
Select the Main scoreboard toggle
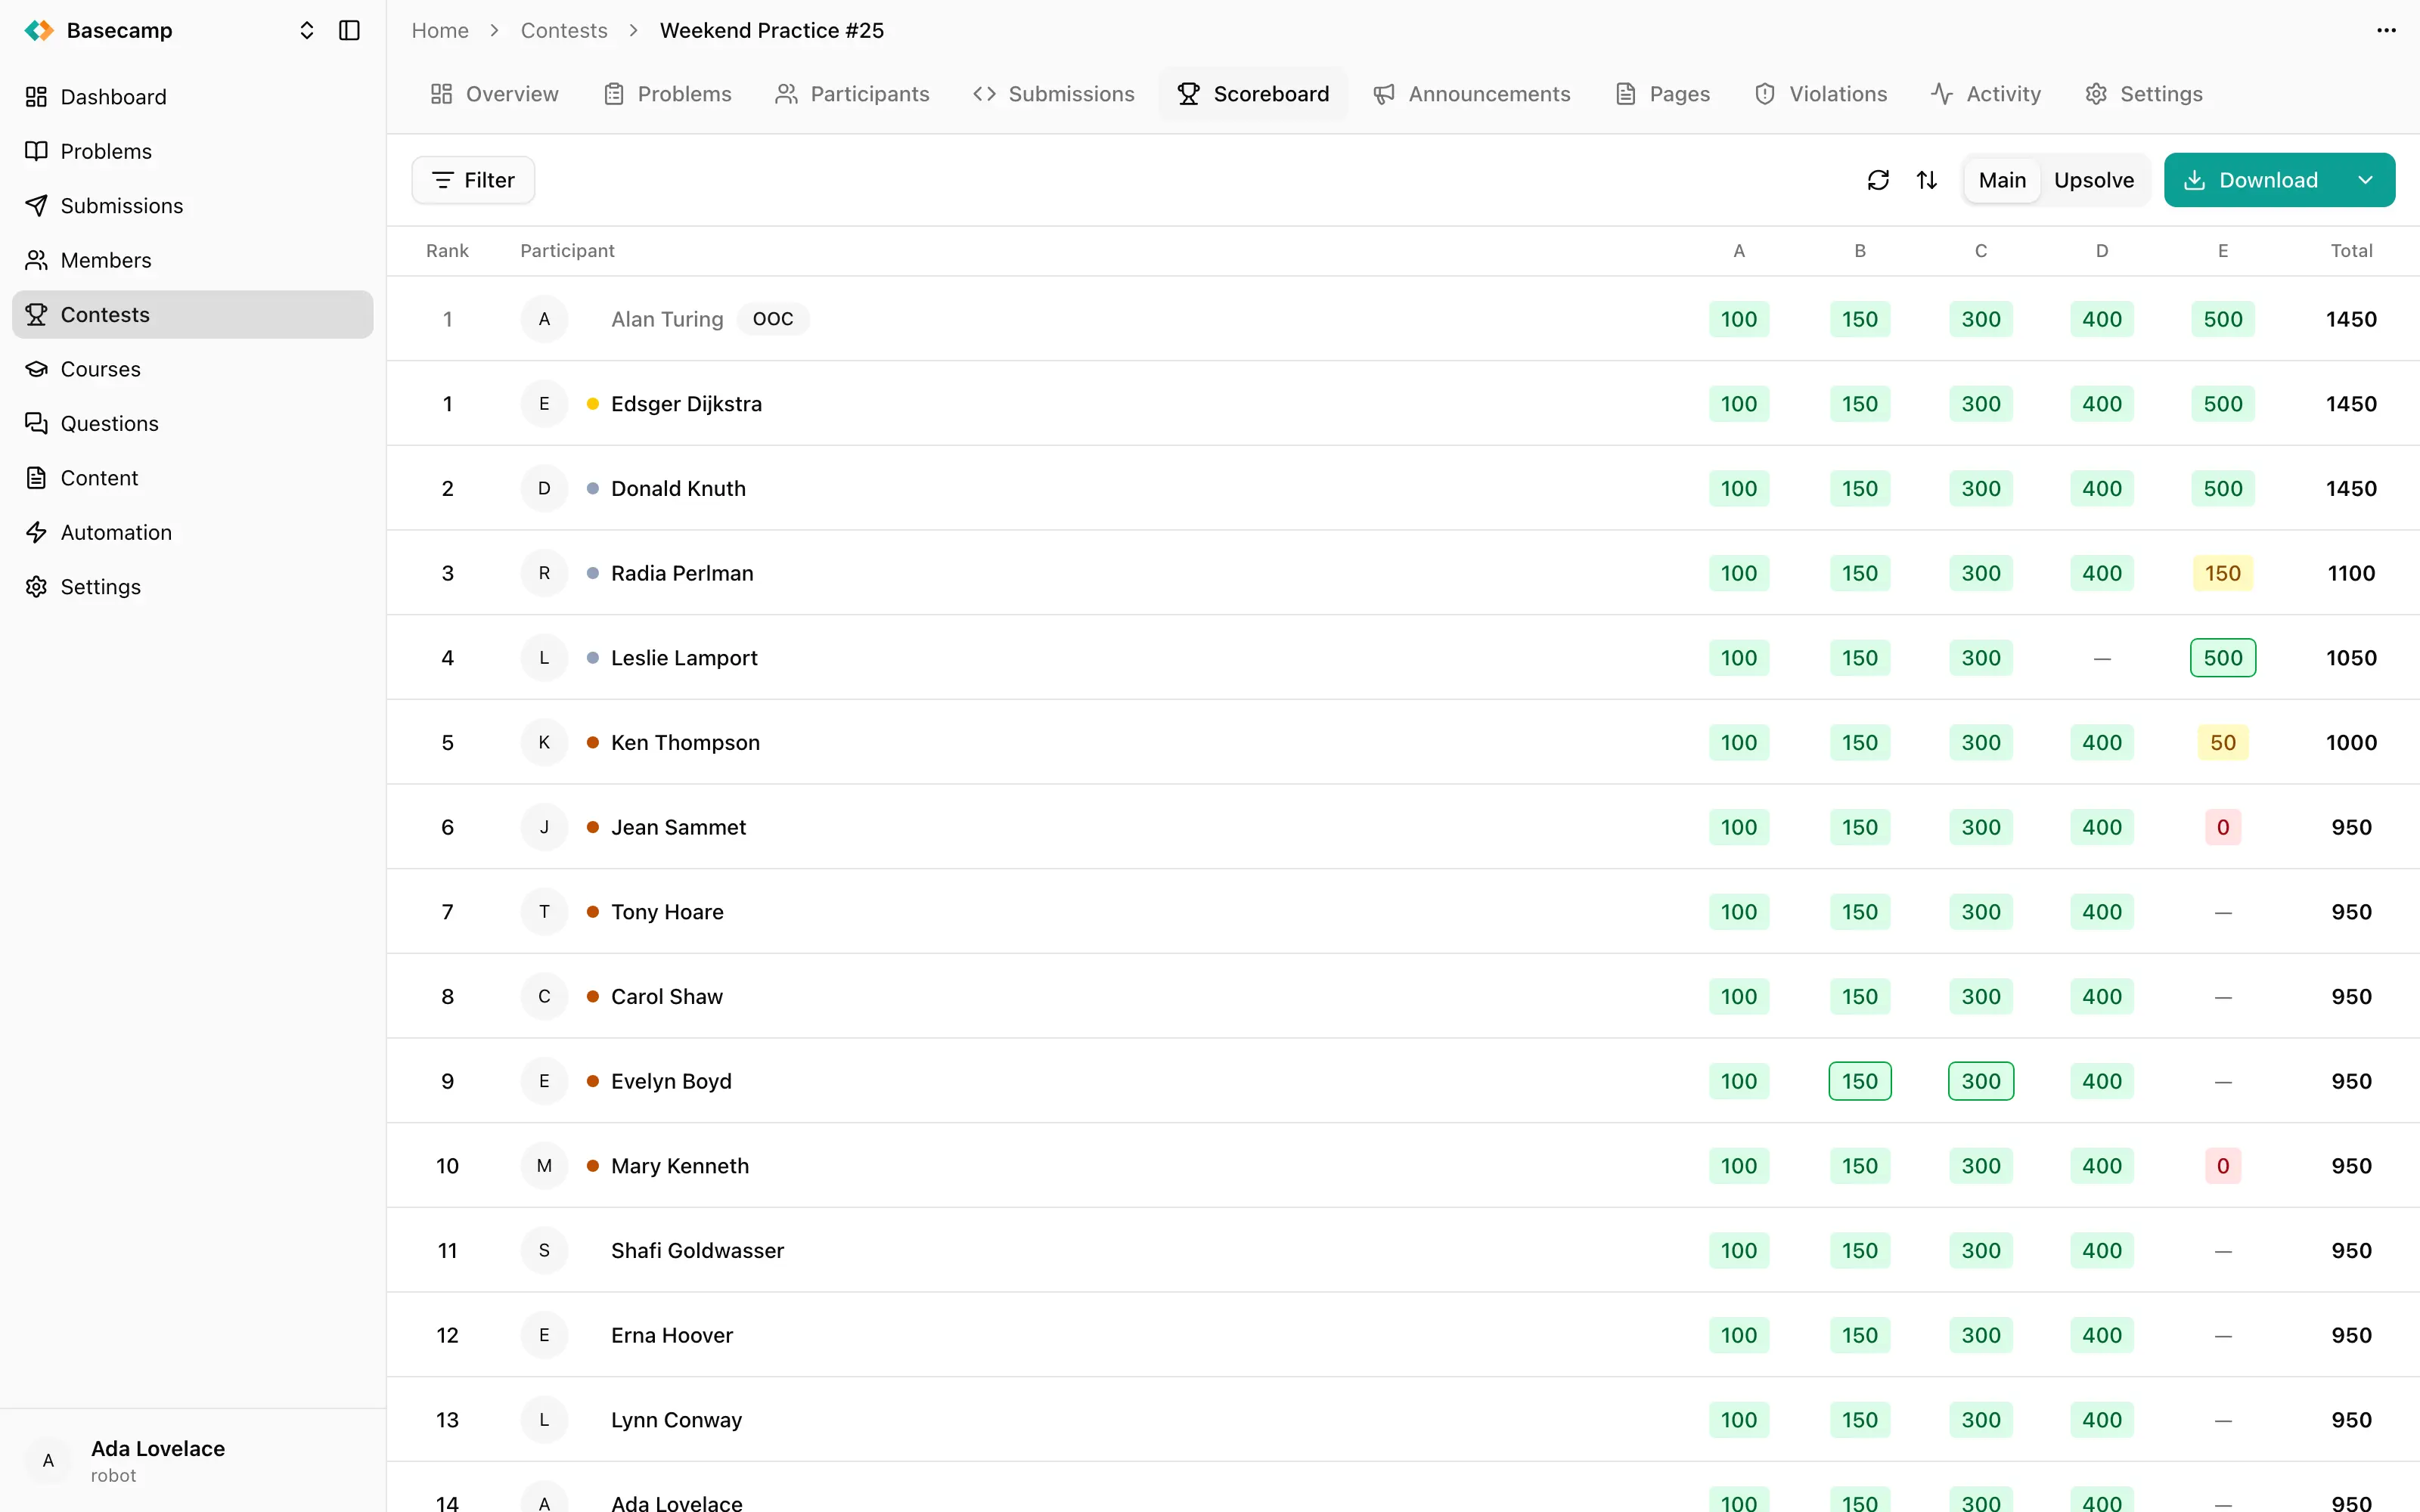pyautogui.click(x=2002, y=180)
